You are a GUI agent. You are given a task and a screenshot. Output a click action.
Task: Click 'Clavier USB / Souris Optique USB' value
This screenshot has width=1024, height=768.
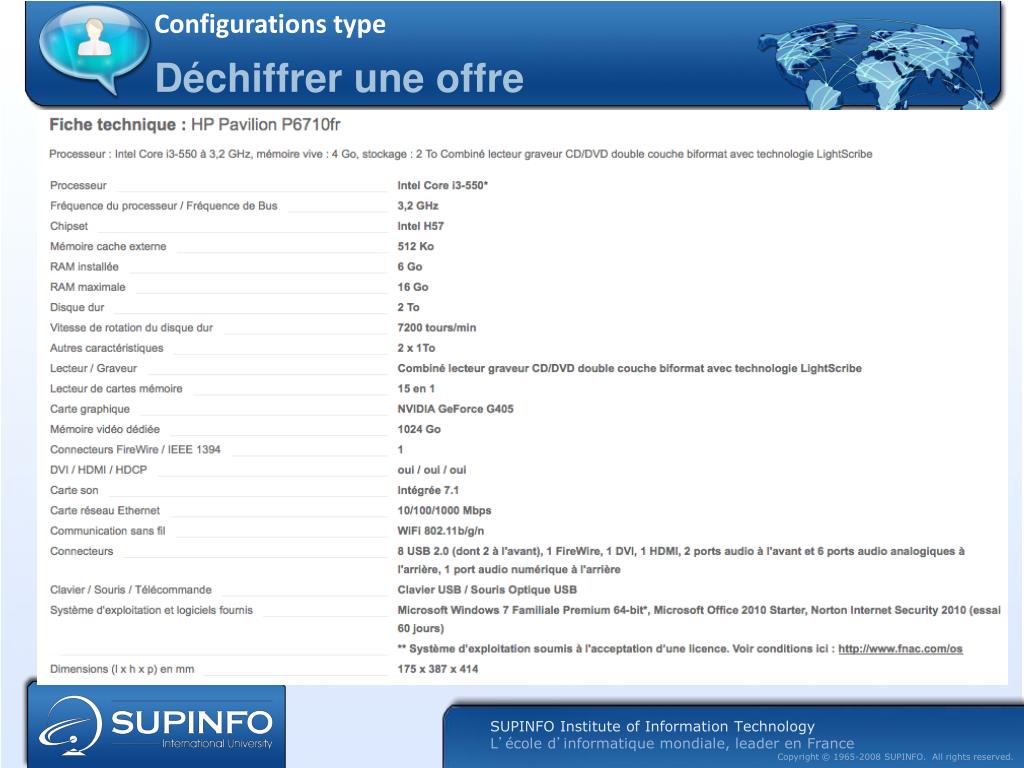click(487, 590)
